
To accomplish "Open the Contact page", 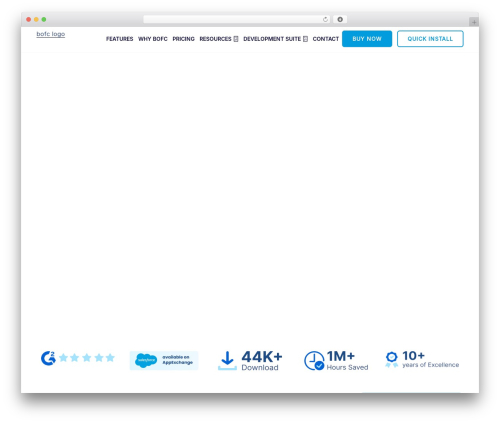I will [326, 39].
